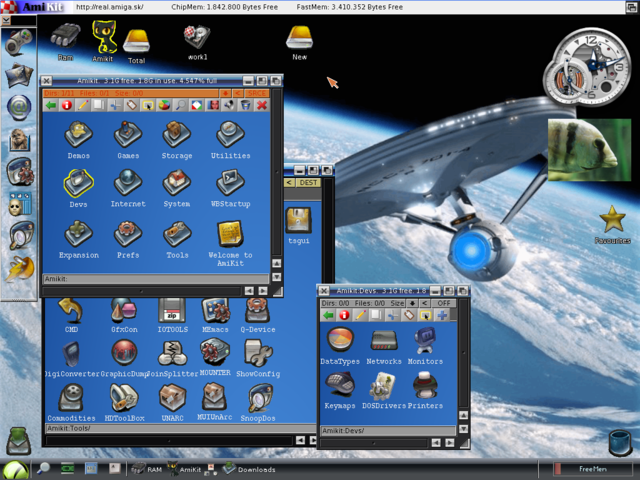The height and width of the screenshot is (480, 640).
Task: Toggle the SRCE button in Amikit window
Action: (x=257, y=93)
